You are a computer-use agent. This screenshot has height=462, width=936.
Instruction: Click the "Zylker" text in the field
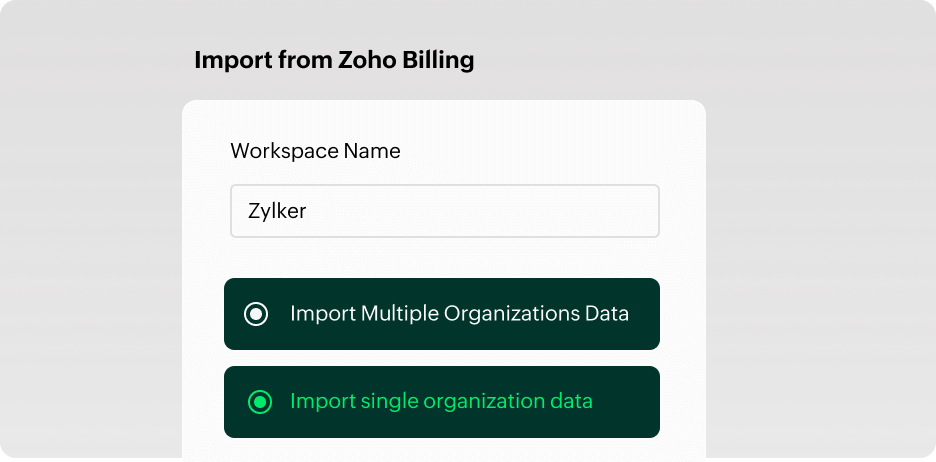click(x=277, y=211)
